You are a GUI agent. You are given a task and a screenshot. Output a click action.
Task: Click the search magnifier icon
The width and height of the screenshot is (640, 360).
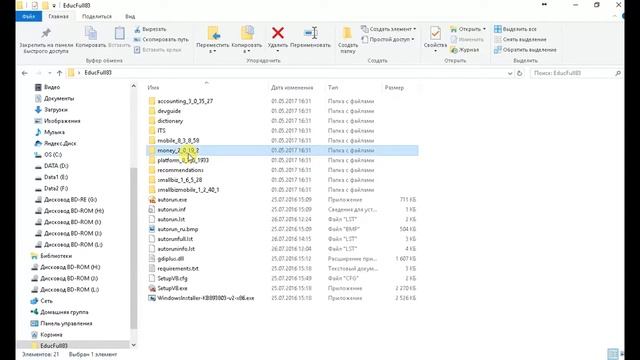pyautogui.click(x=618, y=73)
